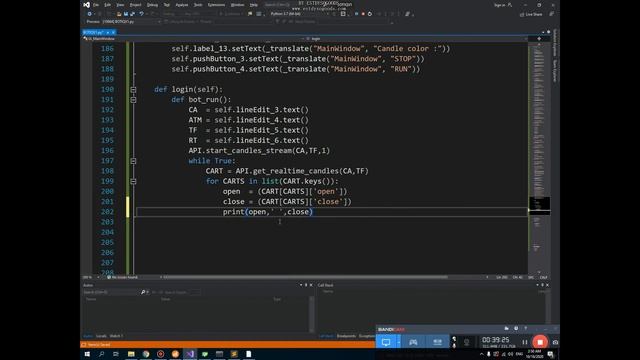The image size is (640, 360).
Task: Open the Edit menu
Action: pyautogui.click(x=107, y=5)
